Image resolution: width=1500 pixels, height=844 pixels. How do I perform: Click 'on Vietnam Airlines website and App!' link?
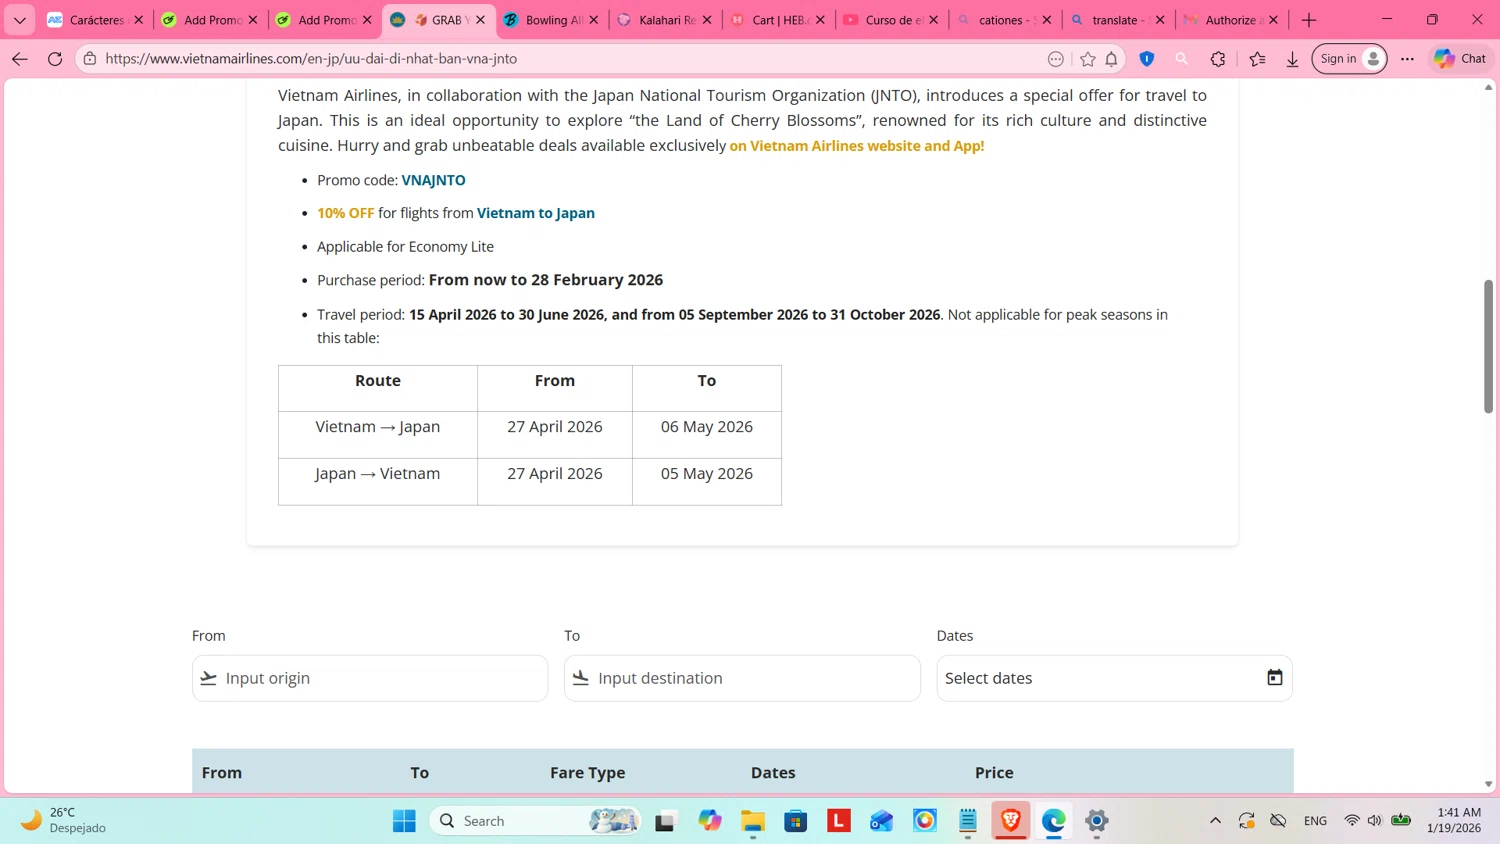click(x=857, y=146)
